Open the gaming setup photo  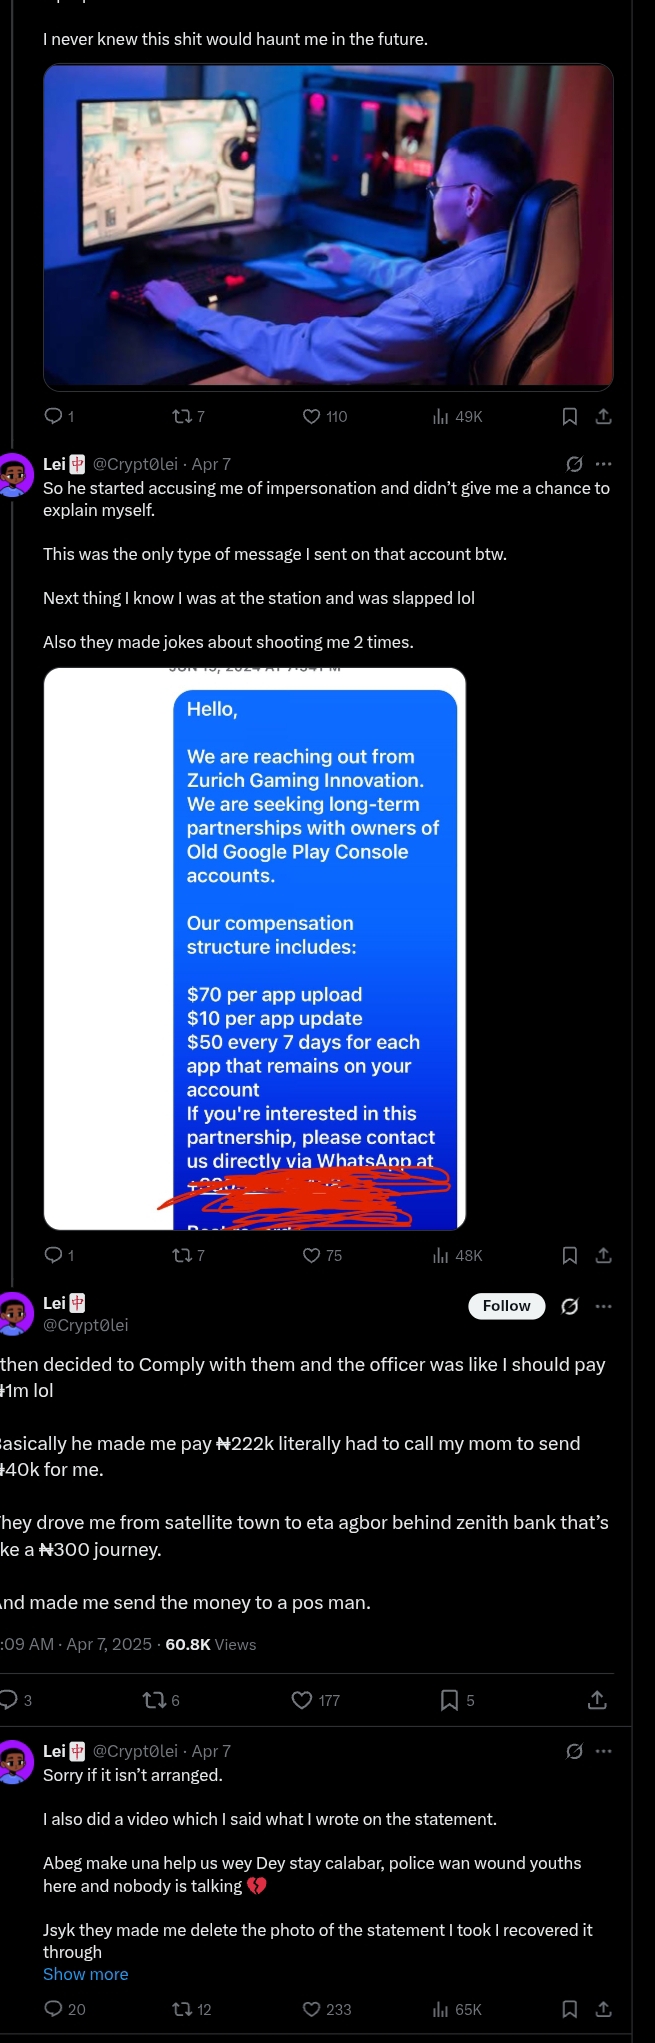pos(328,227)
